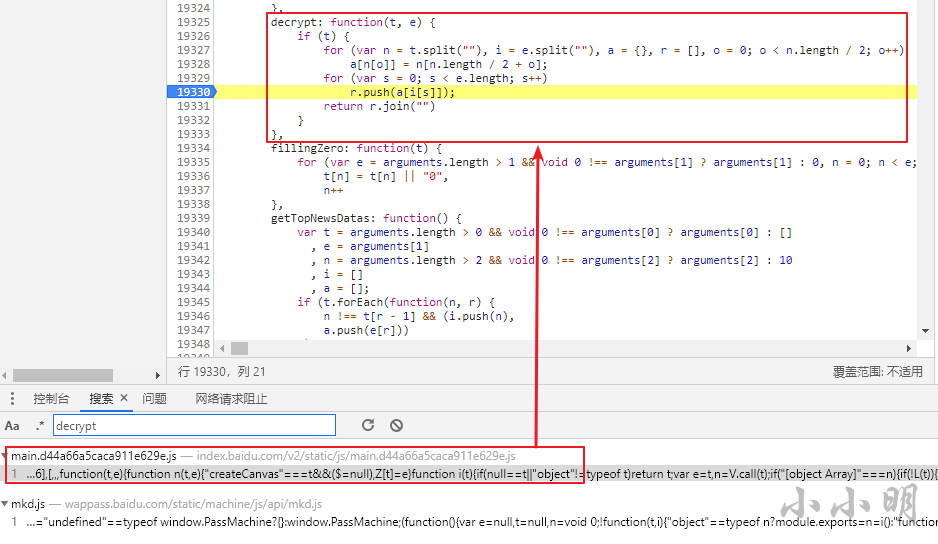Click the highlighted r.push(a[i[s]]) line

402,92
